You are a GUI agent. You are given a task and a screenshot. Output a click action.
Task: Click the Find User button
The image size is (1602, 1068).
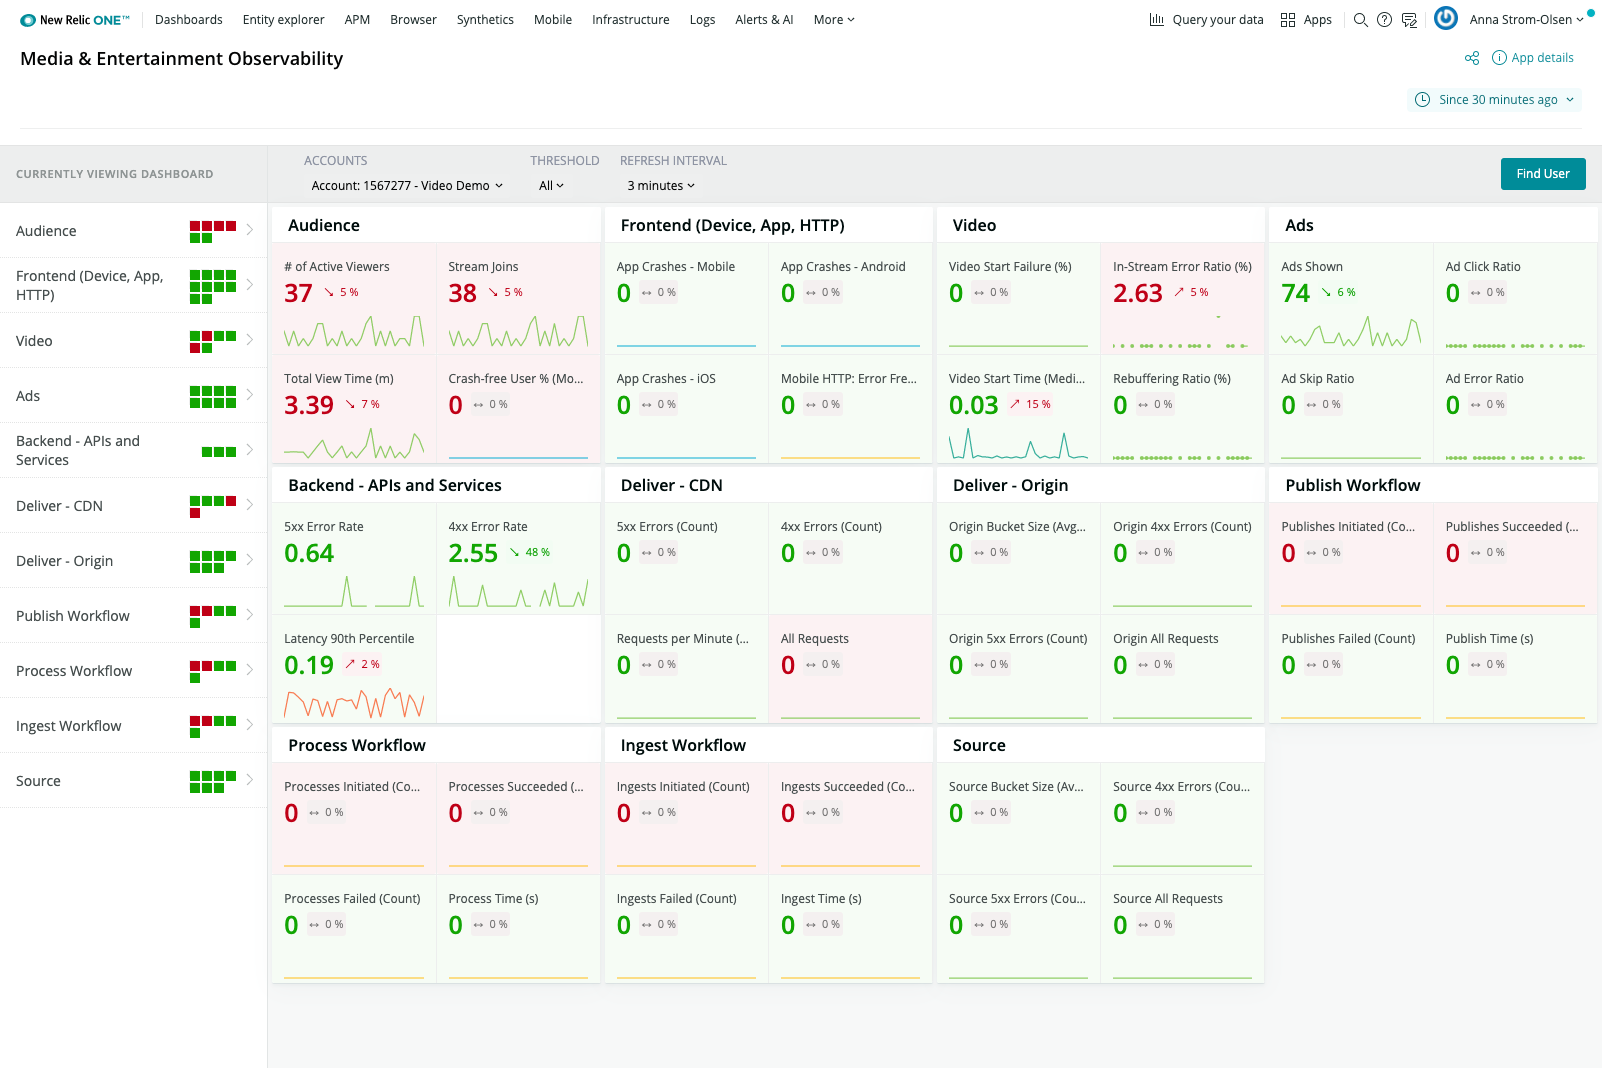[x=1542, y=173]
